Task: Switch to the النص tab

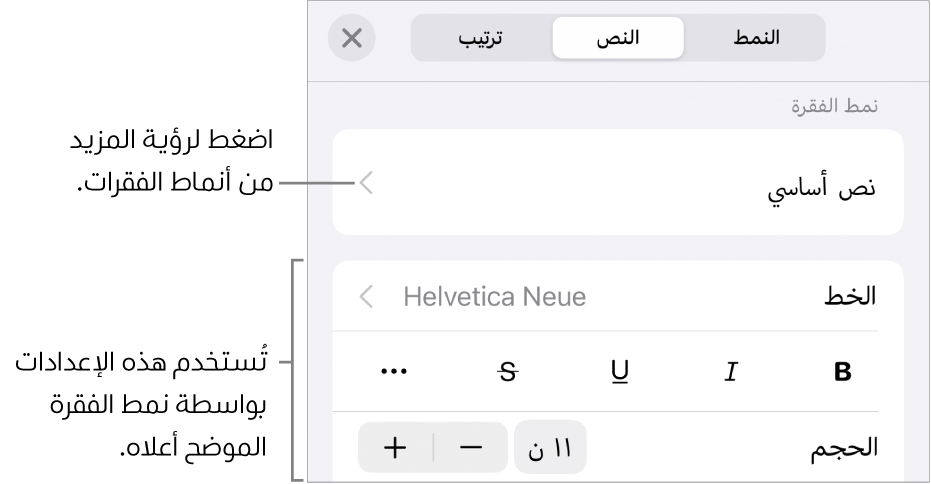Action: point(619,38)
